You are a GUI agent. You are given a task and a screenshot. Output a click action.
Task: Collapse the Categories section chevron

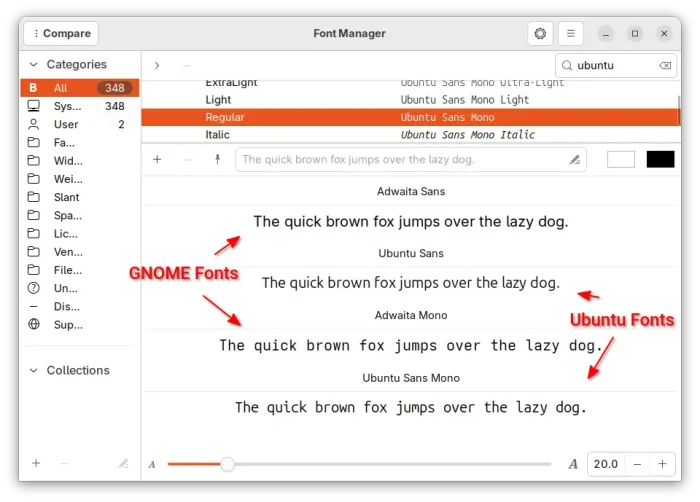(33, 64)
